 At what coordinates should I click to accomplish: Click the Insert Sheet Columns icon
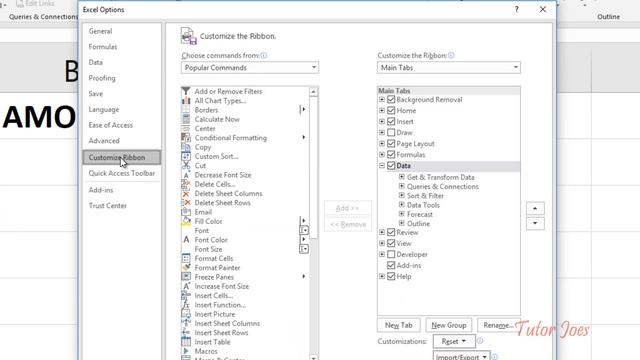coord(186,323)
